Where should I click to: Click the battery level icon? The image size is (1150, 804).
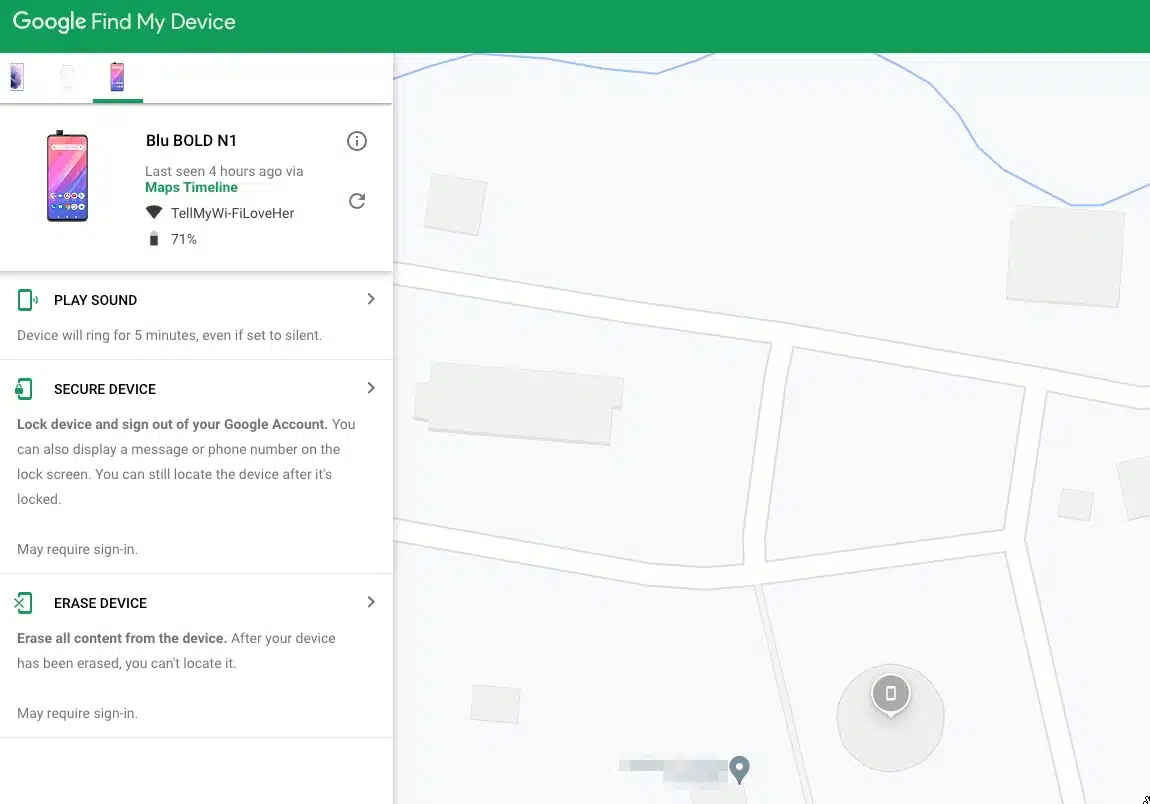[153, 238]
